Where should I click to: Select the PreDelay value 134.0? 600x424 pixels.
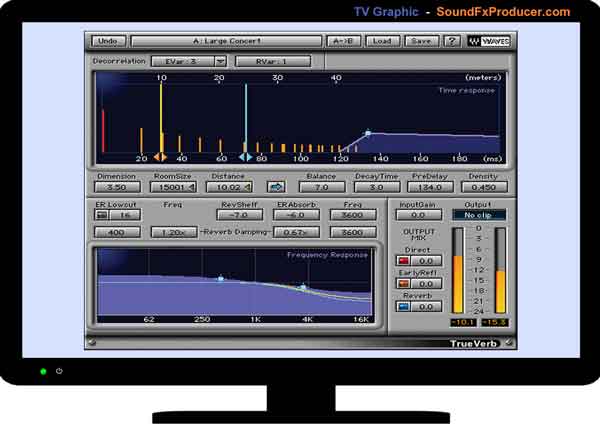(430, 187)
